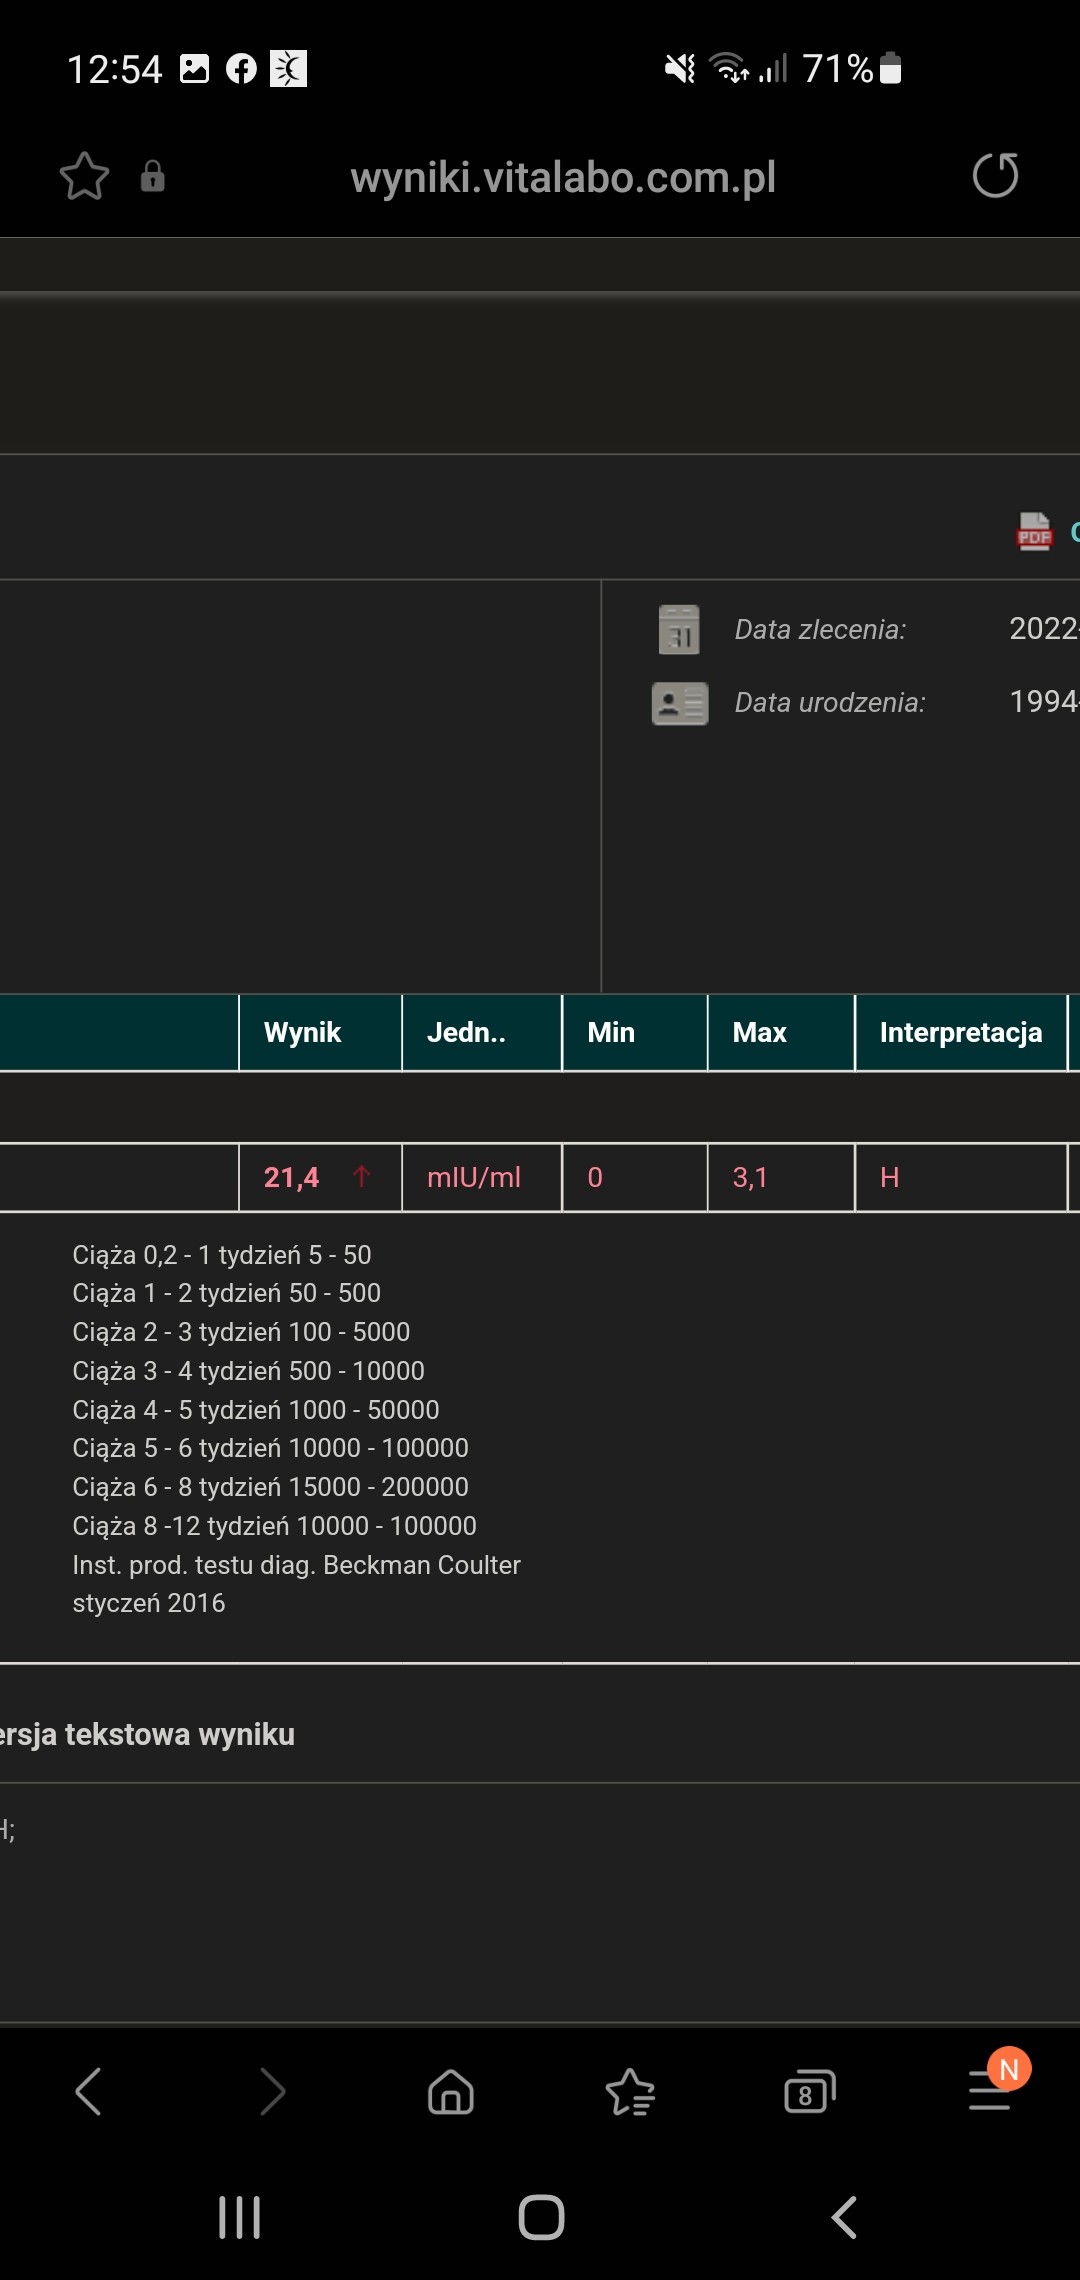
Task: Tap the calendar icon beside Data zlecenia
Action: (x=679, y=630)
